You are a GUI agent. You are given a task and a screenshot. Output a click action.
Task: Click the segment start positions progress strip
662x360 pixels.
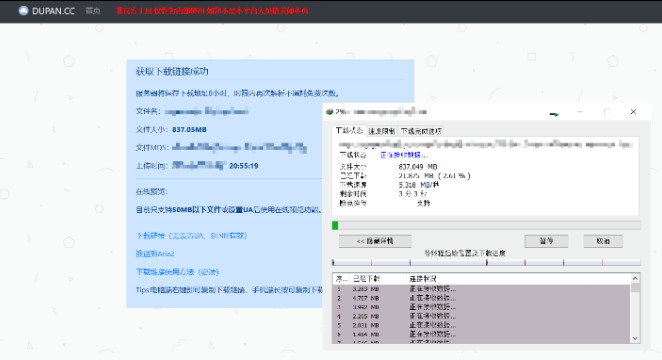(x=486, y=263)
